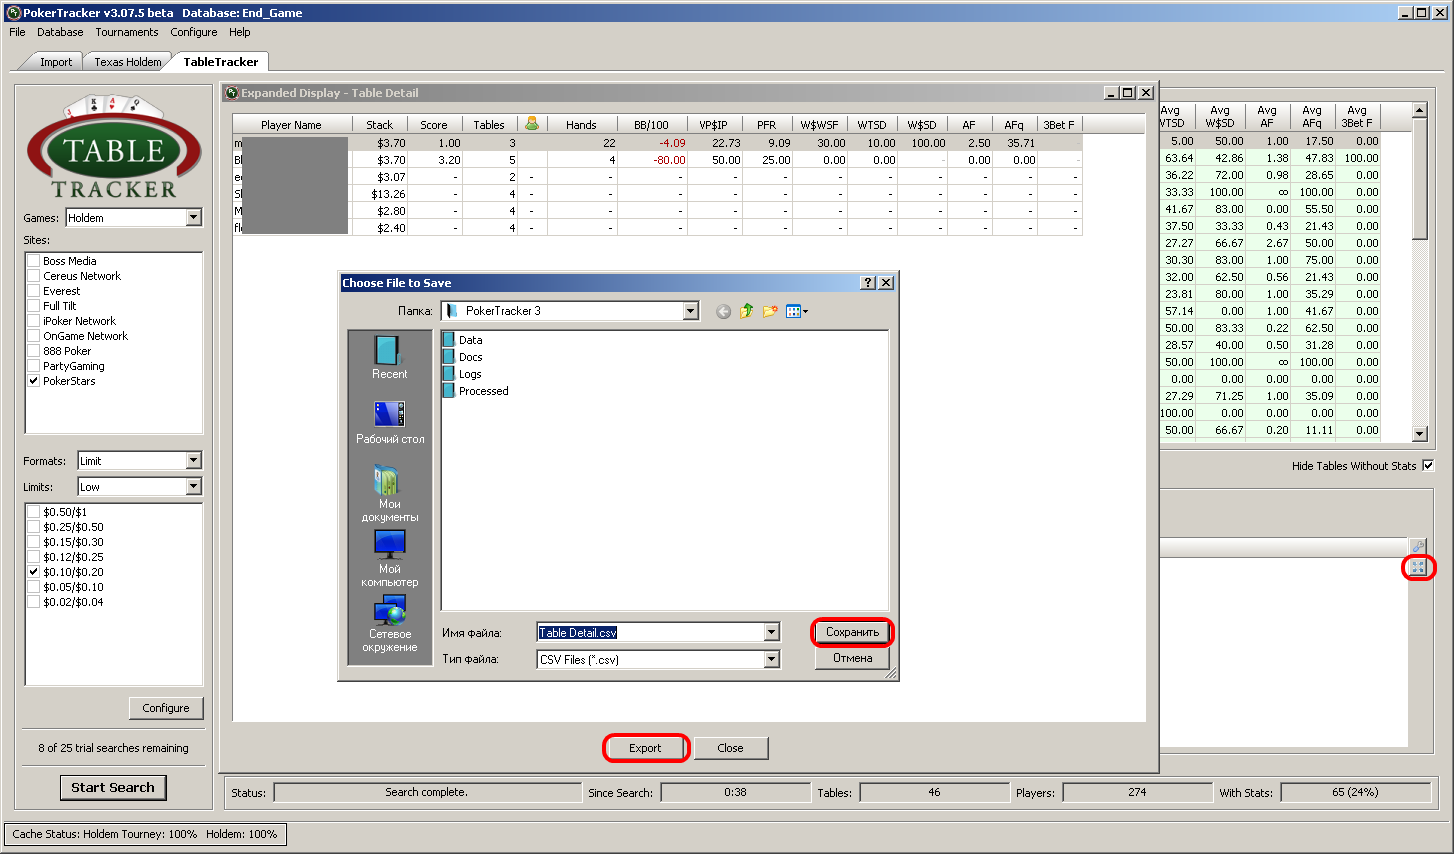This screenshot has width=1454, height=854.
Task: Select the TableTracker tab
Action: click(221, 62)
